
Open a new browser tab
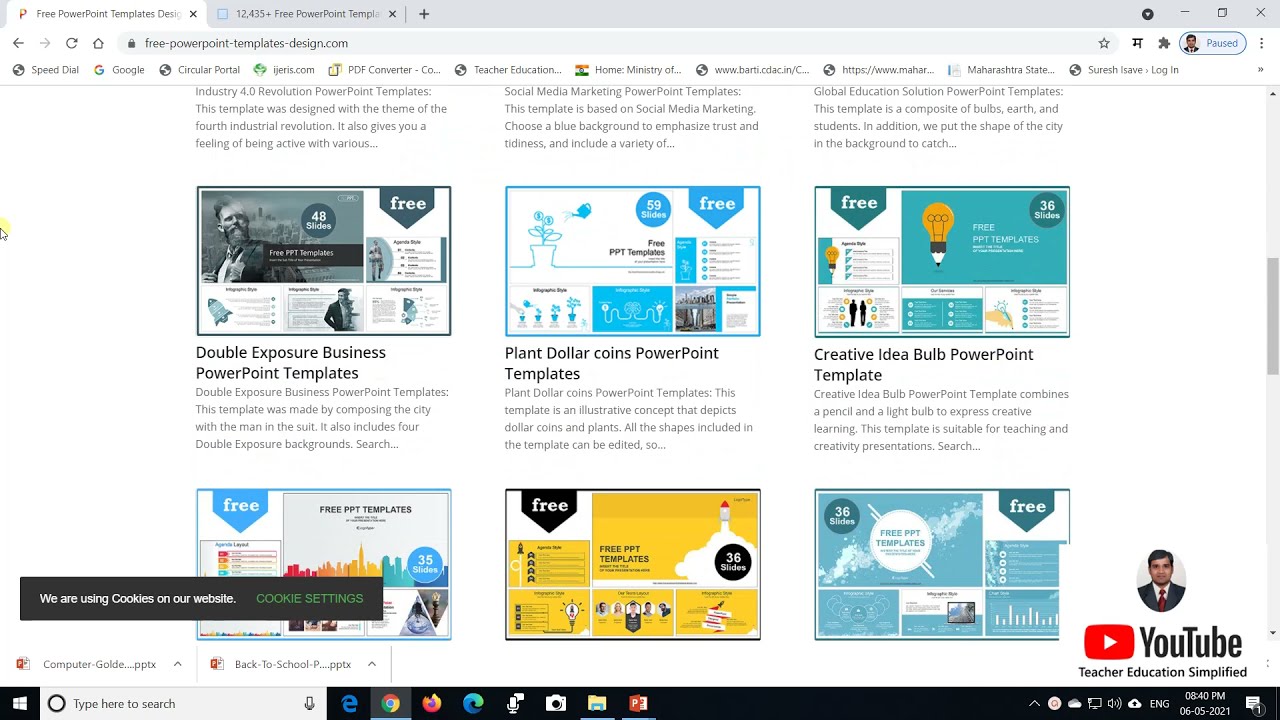[x=424, y=14]
